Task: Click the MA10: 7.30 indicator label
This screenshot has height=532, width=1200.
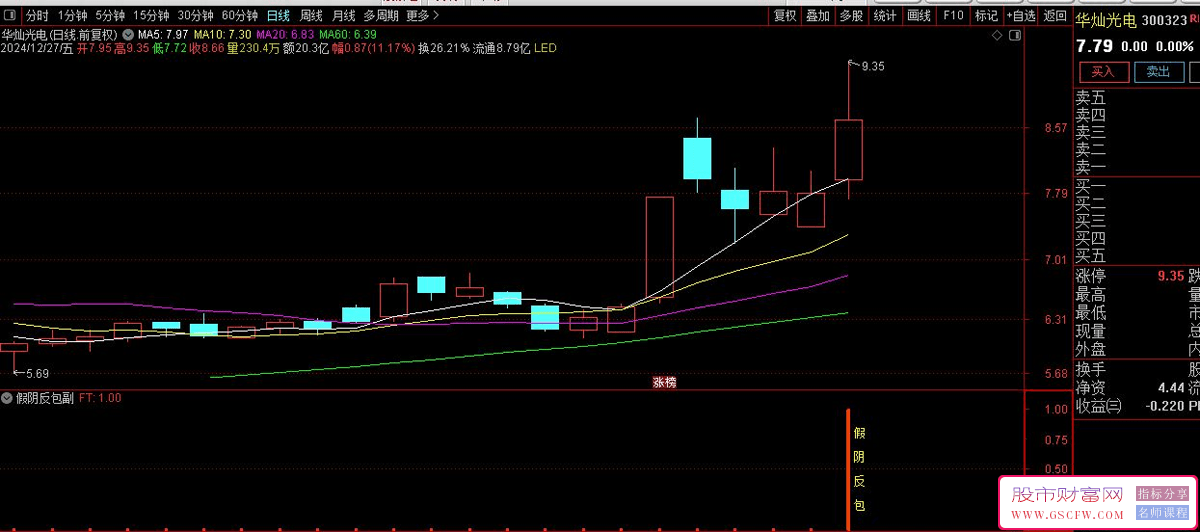Action: 223,34
